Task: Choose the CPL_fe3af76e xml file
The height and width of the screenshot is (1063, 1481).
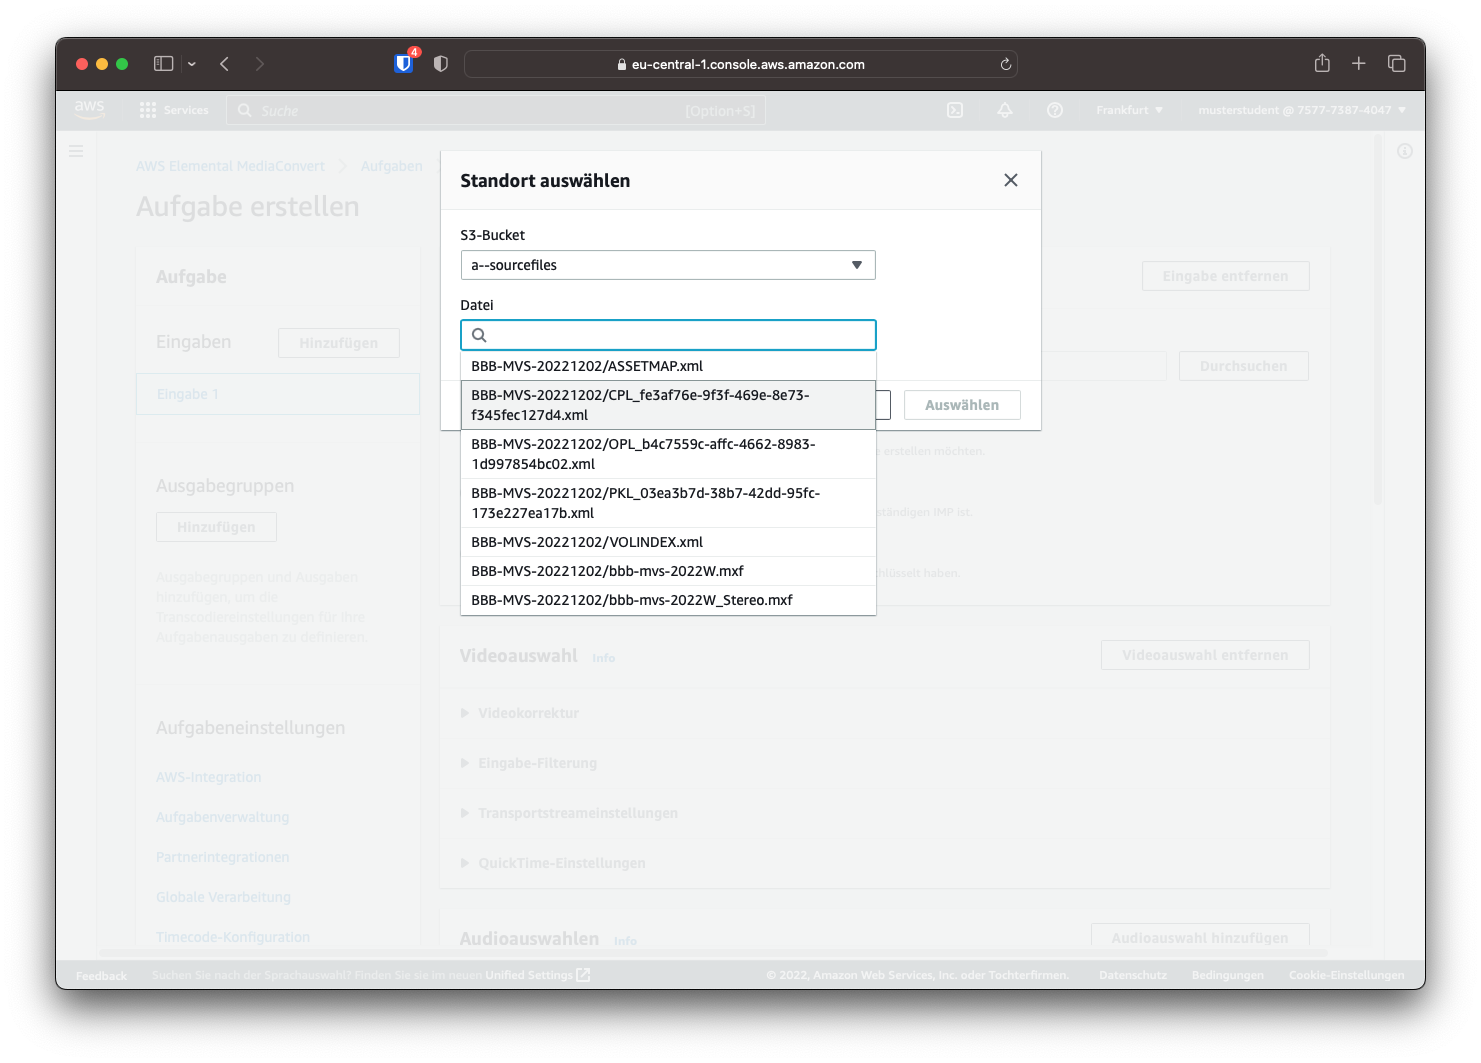Action: coord(668,405)
